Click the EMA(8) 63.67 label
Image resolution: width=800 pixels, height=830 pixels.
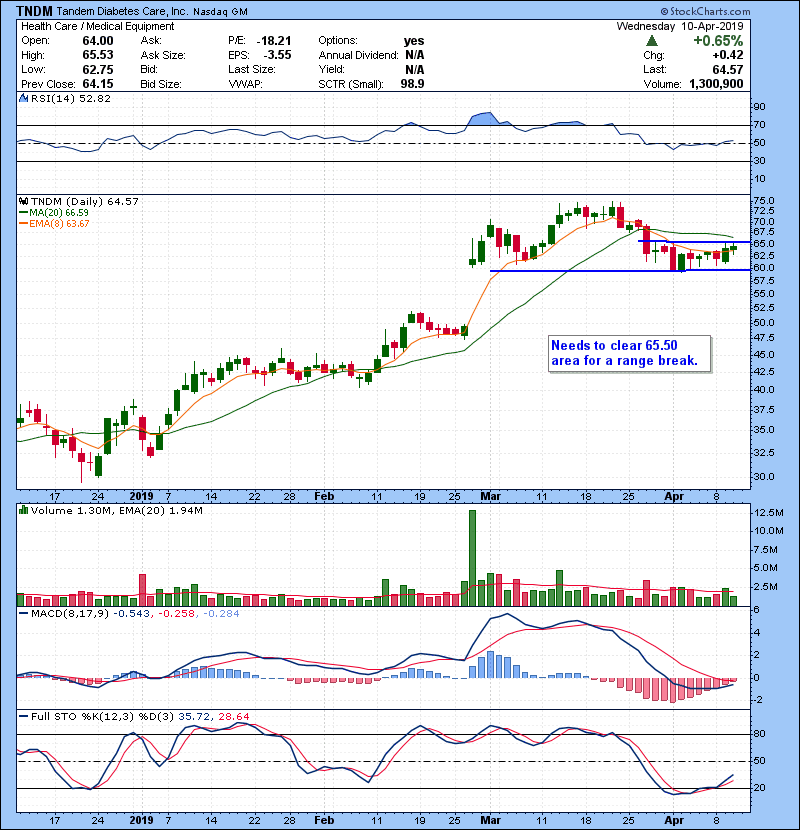[x=59, y=224]
